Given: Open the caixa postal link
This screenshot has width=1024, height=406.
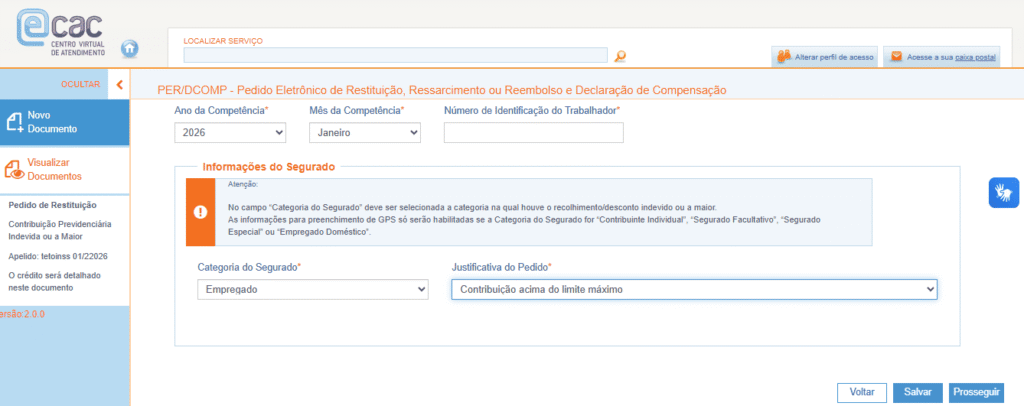Looking at the screenshot, I should pyautogui.click(x=976, y=57).
